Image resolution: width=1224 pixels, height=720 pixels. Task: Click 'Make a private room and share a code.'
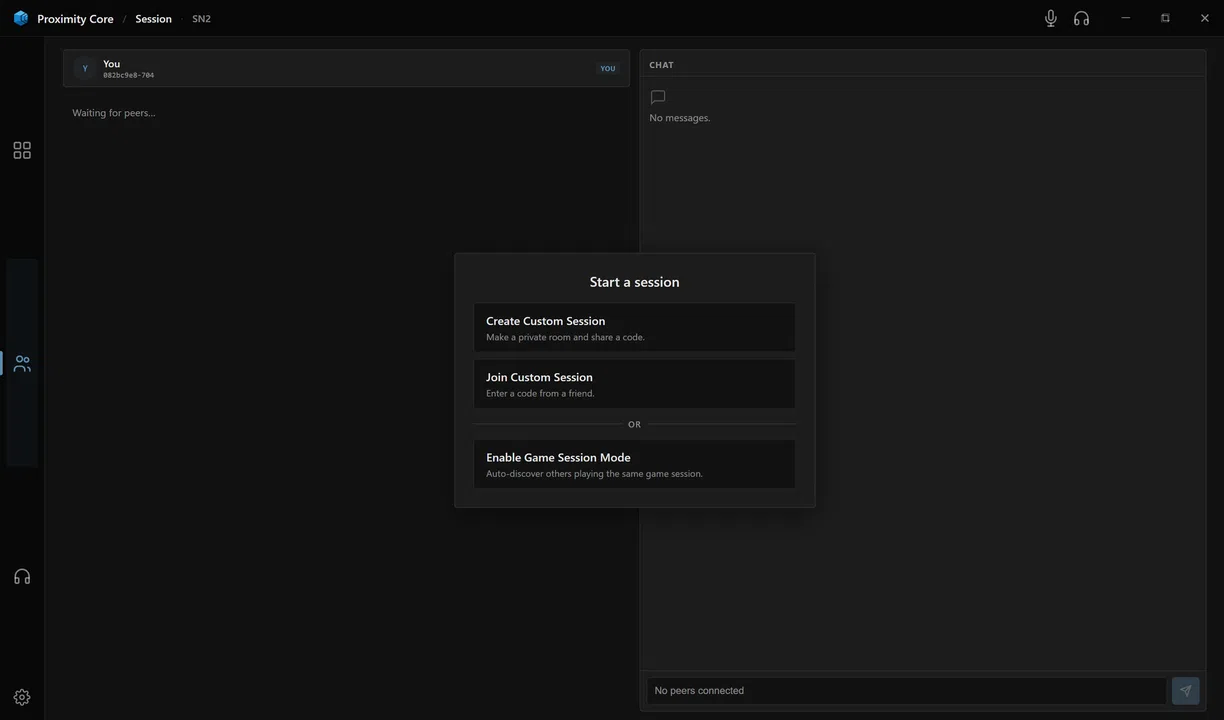(565, 337)
